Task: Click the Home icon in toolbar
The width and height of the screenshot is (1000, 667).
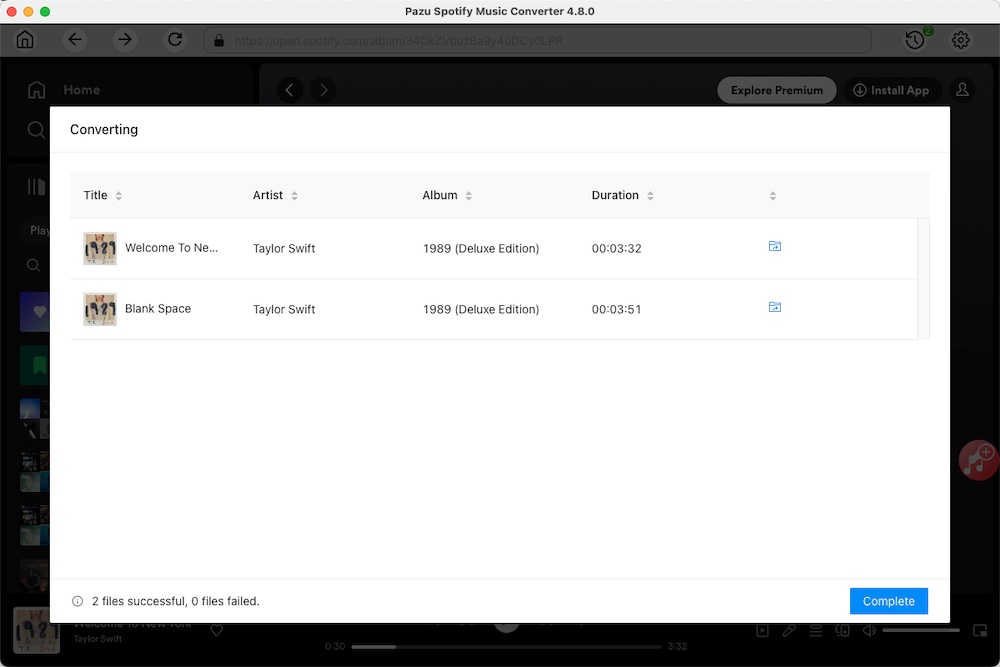Action: [25, 40]
